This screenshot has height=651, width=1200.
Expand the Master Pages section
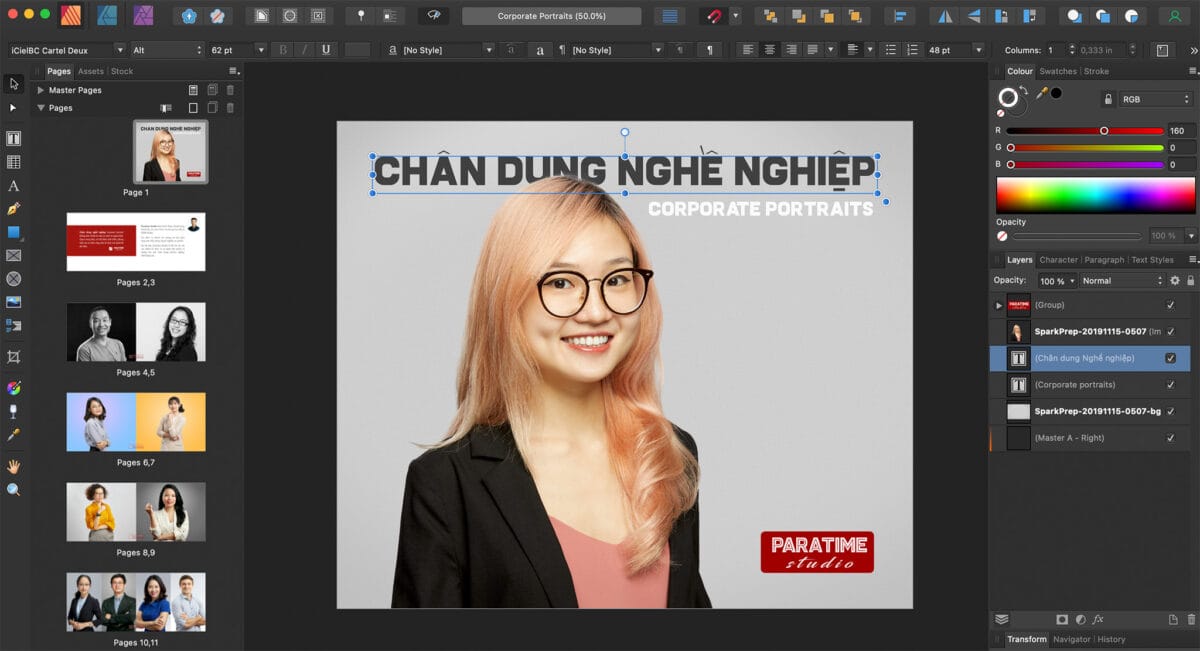point(41,90)
